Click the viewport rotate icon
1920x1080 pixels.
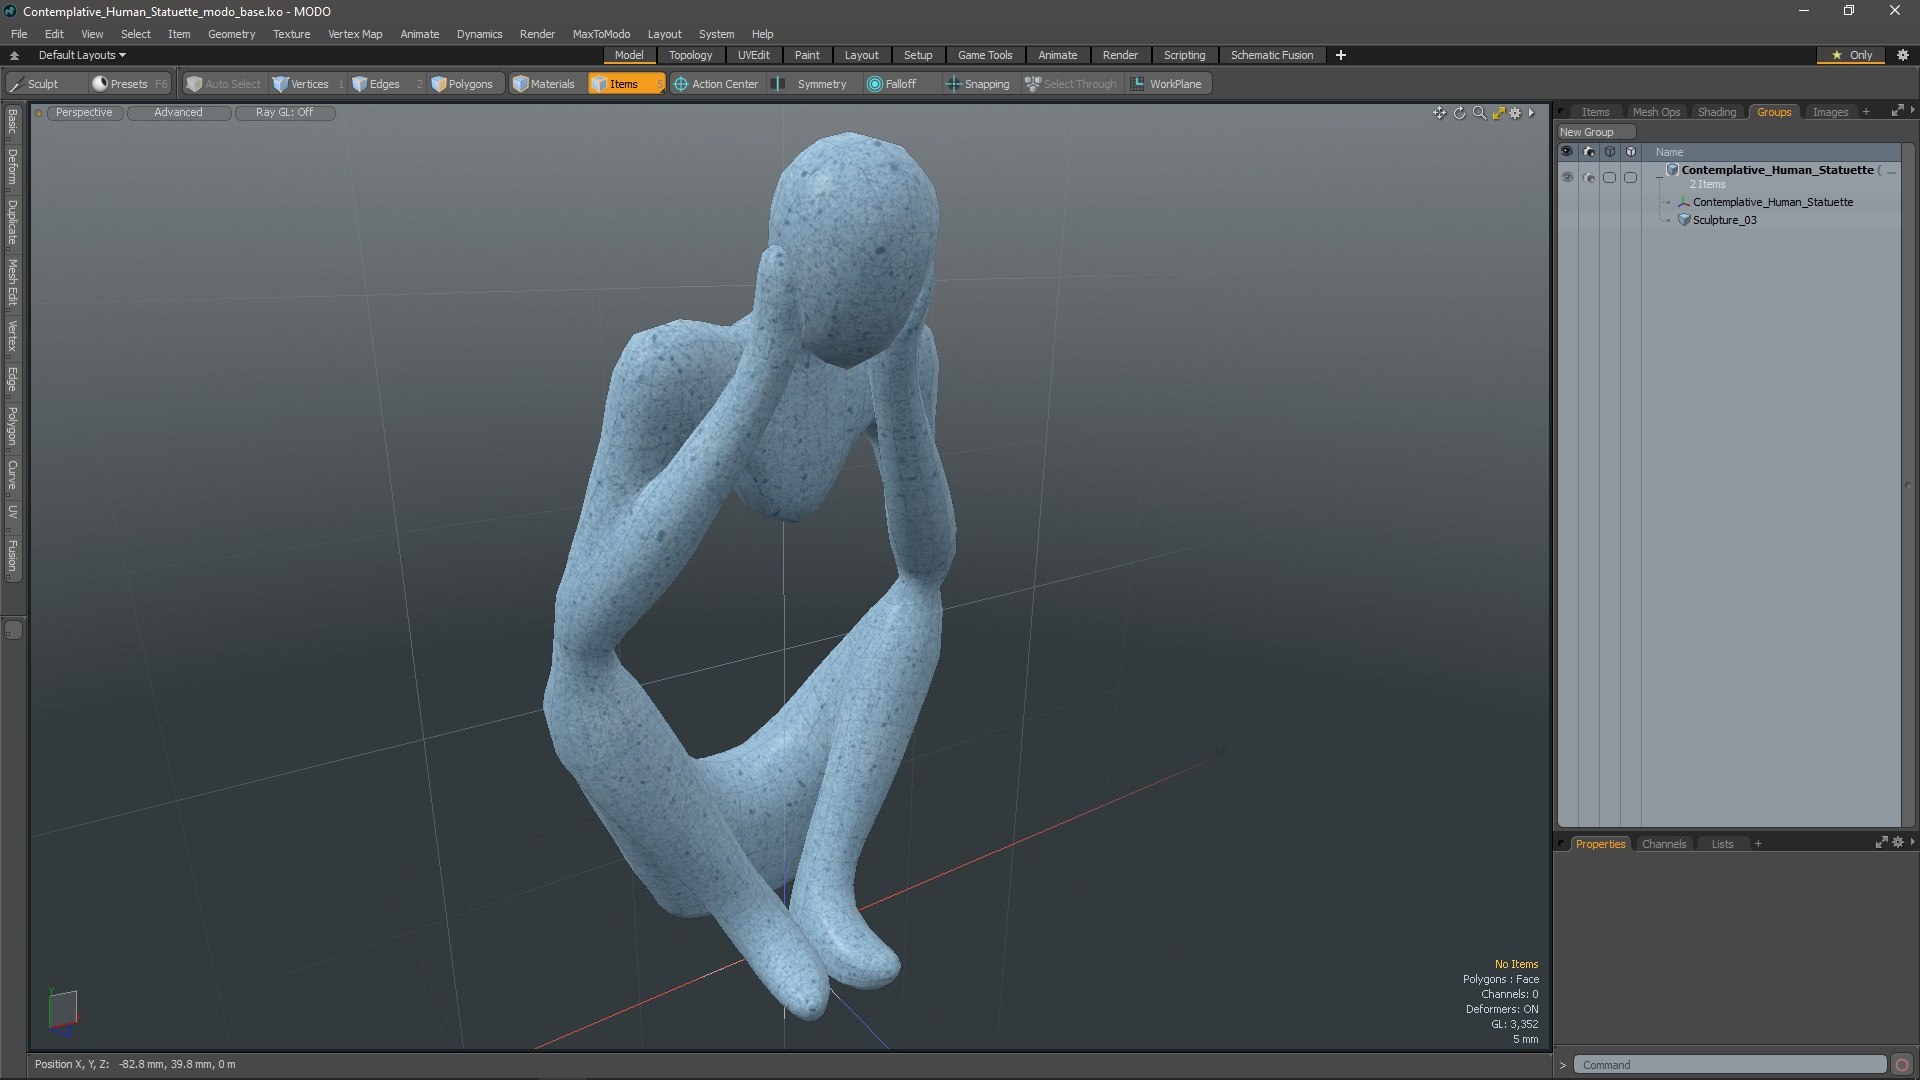coord(1459,113)
